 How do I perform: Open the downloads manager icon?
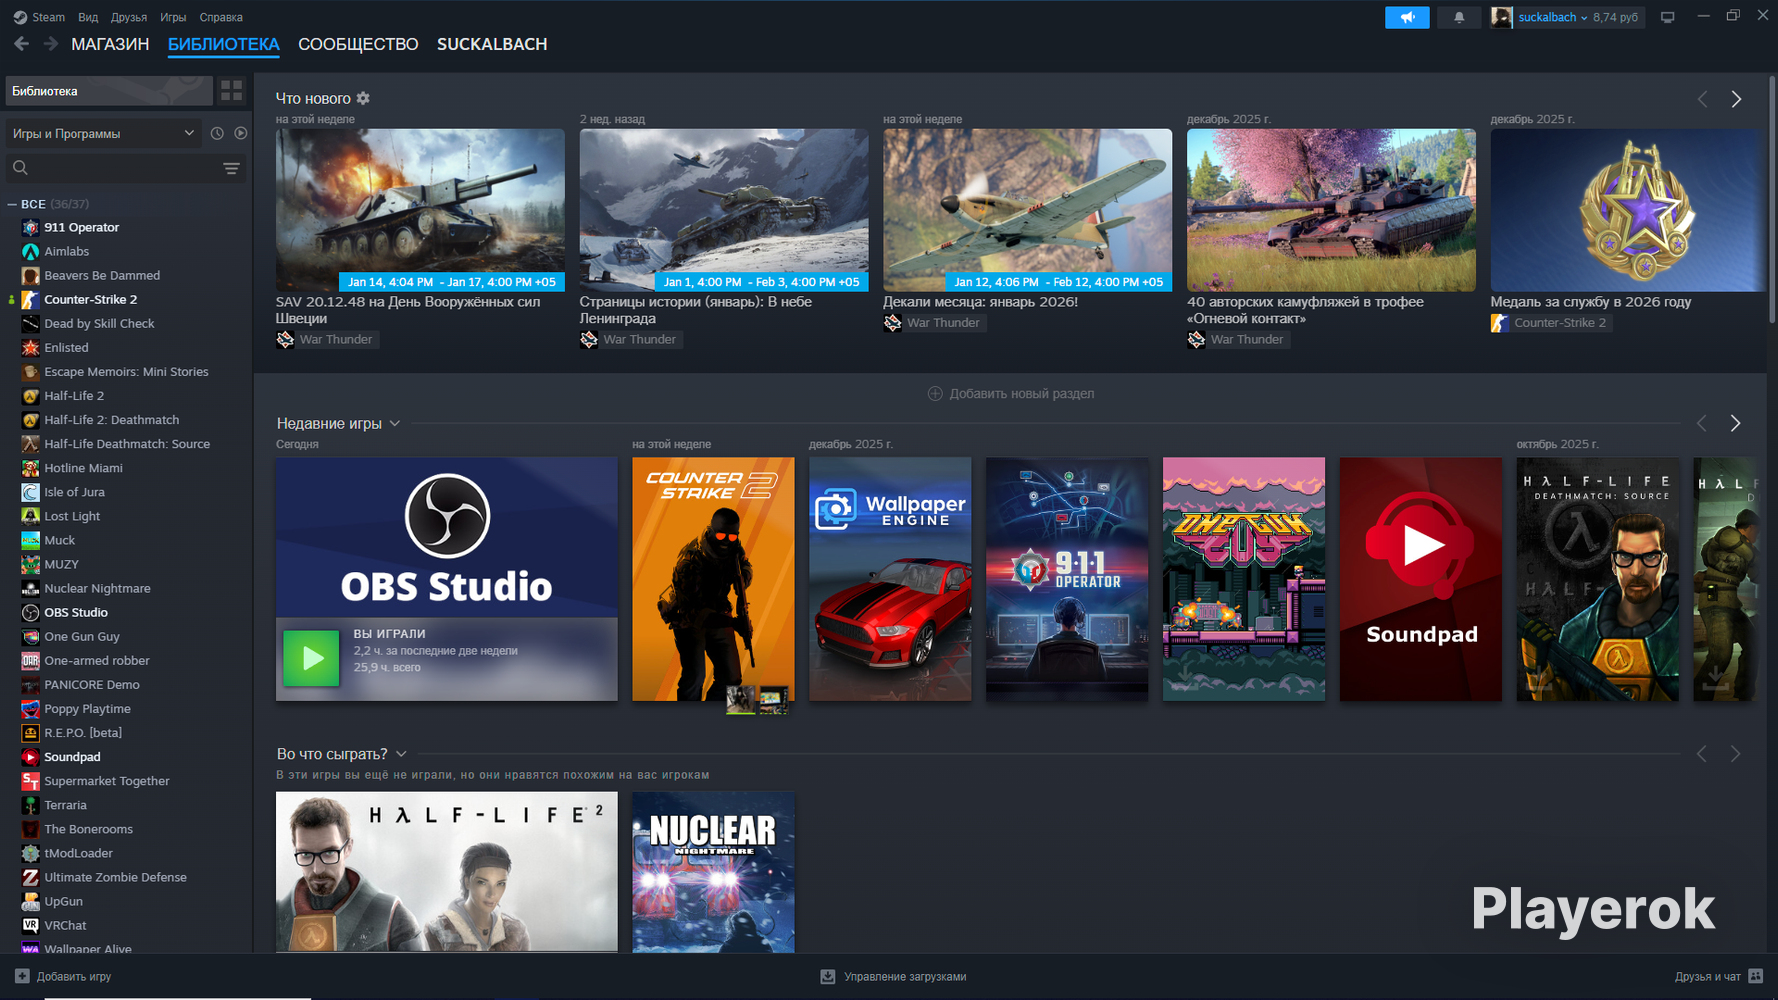pos(828,976)
